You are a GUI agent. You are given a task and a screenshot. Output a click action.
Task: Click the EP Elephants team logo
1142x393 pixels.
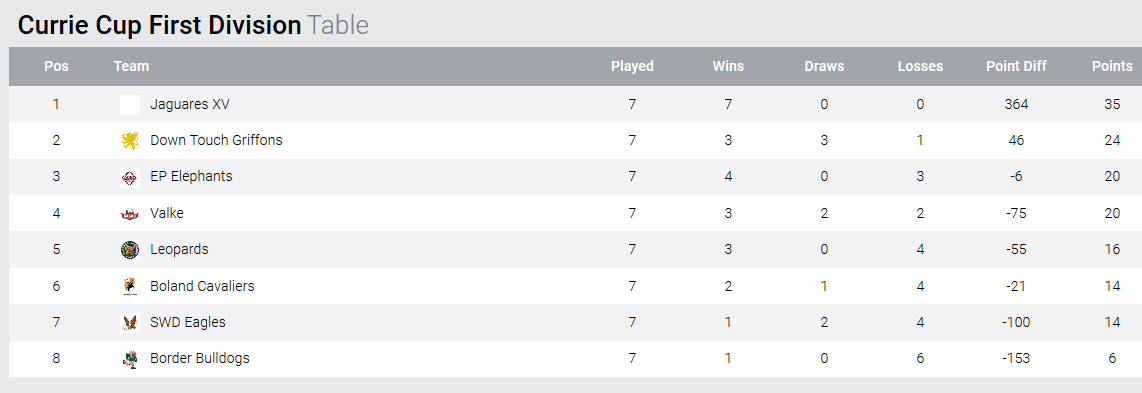tap(130, 178)
